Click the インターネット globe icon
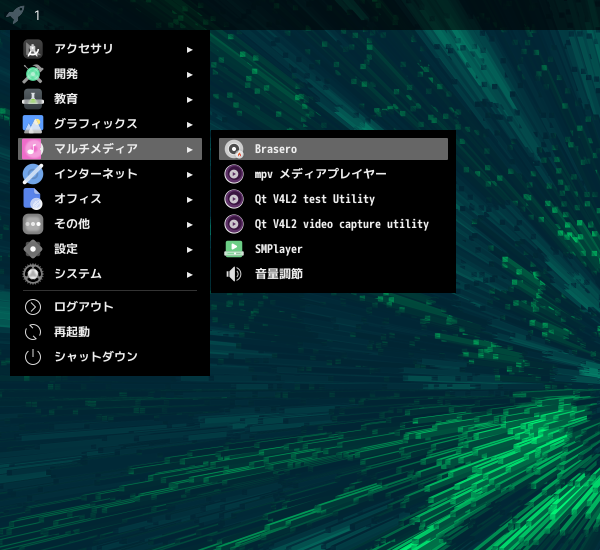 tap(33, 174)
